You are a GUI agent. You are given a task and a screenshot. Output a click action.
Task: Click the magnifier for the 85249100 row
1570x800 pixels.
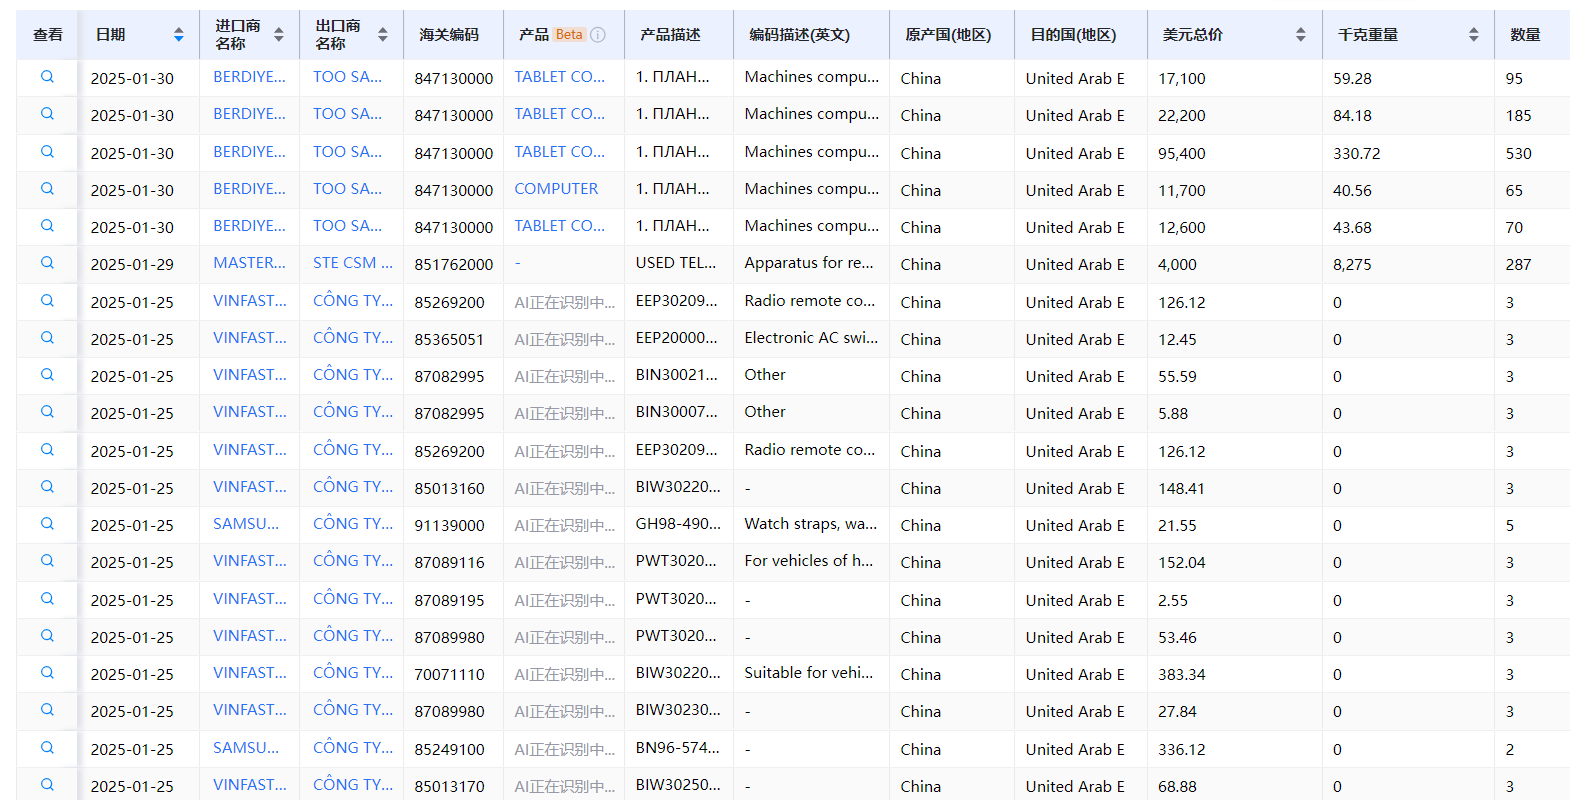tap(47, 748)
